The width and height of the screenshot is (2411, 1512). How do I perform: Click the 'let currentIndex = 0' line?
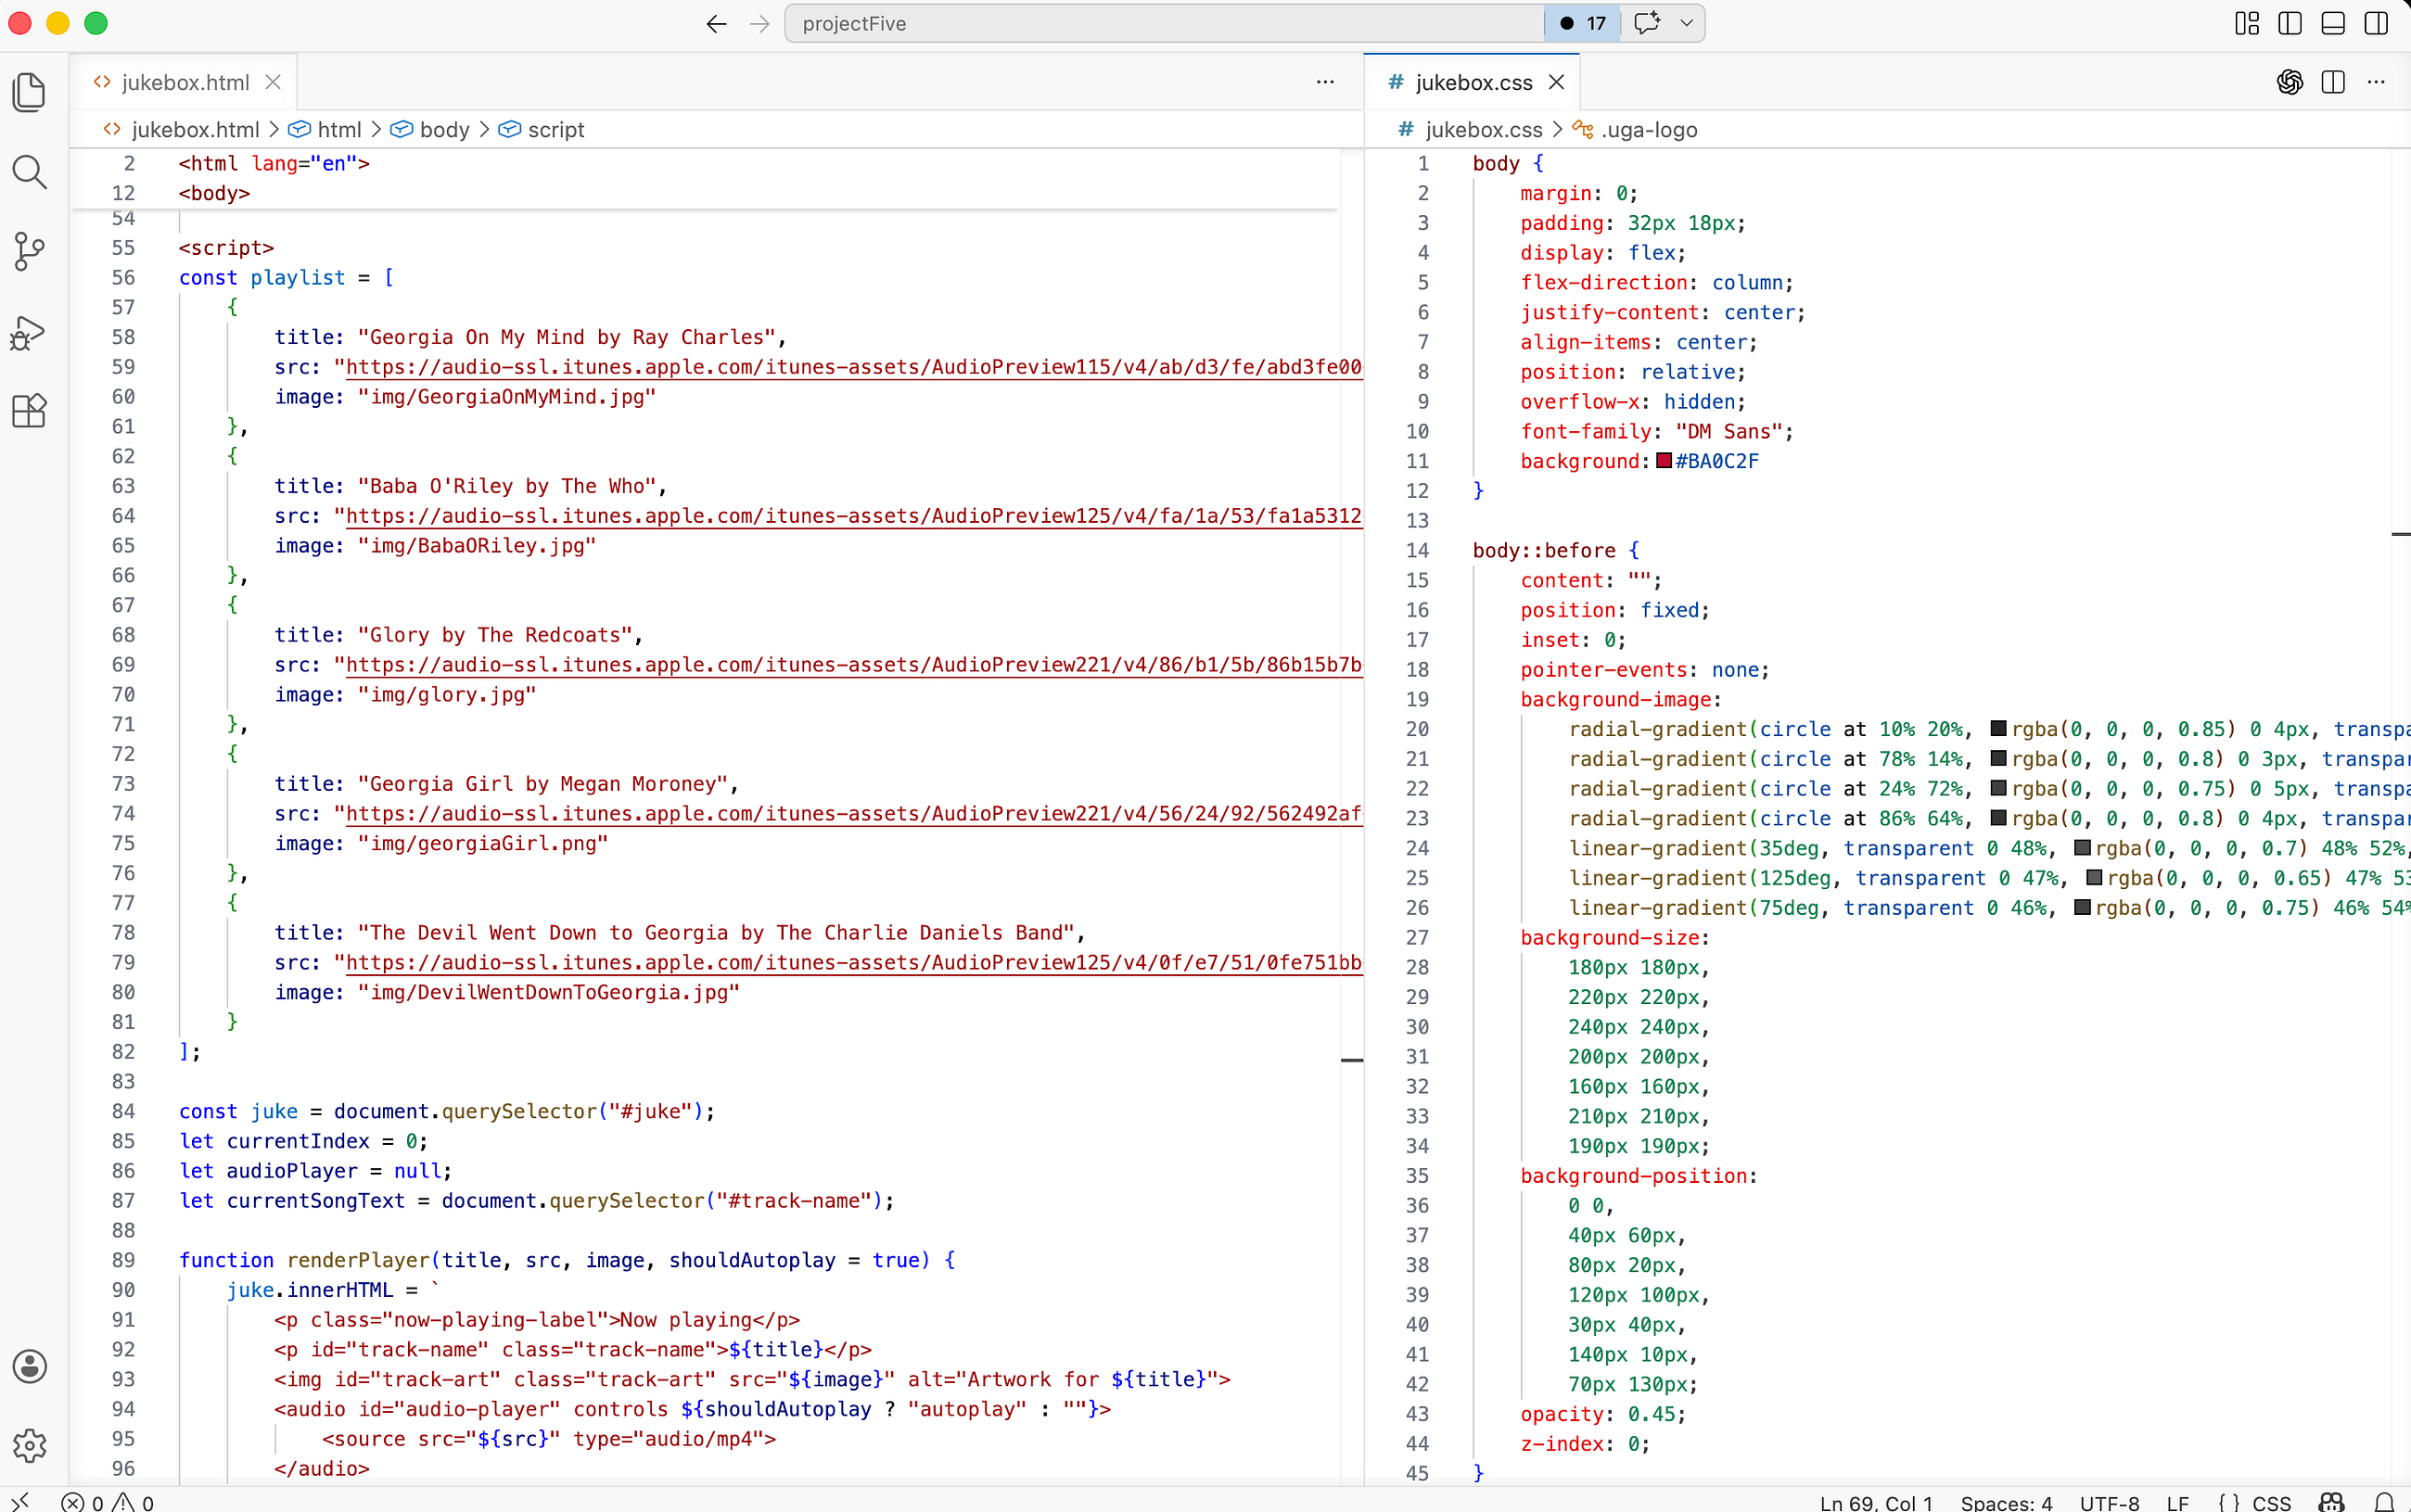(304, 1141)
